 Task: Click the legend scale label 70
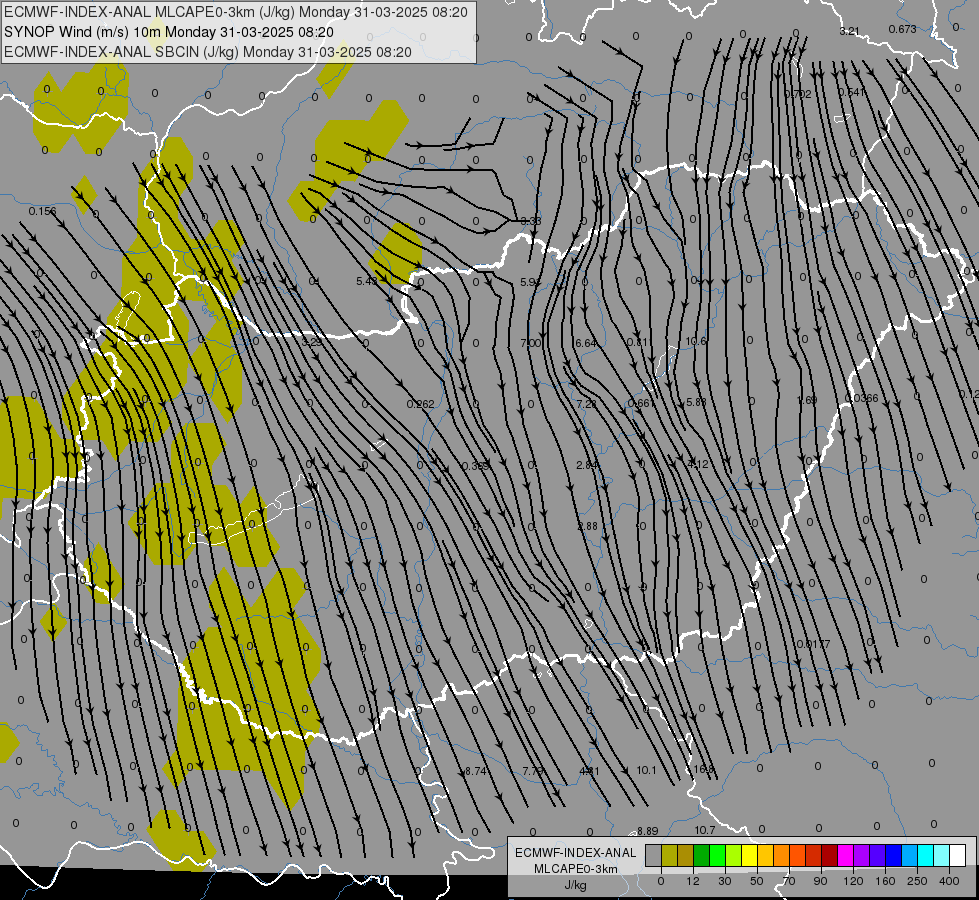(x=789, y=881)
